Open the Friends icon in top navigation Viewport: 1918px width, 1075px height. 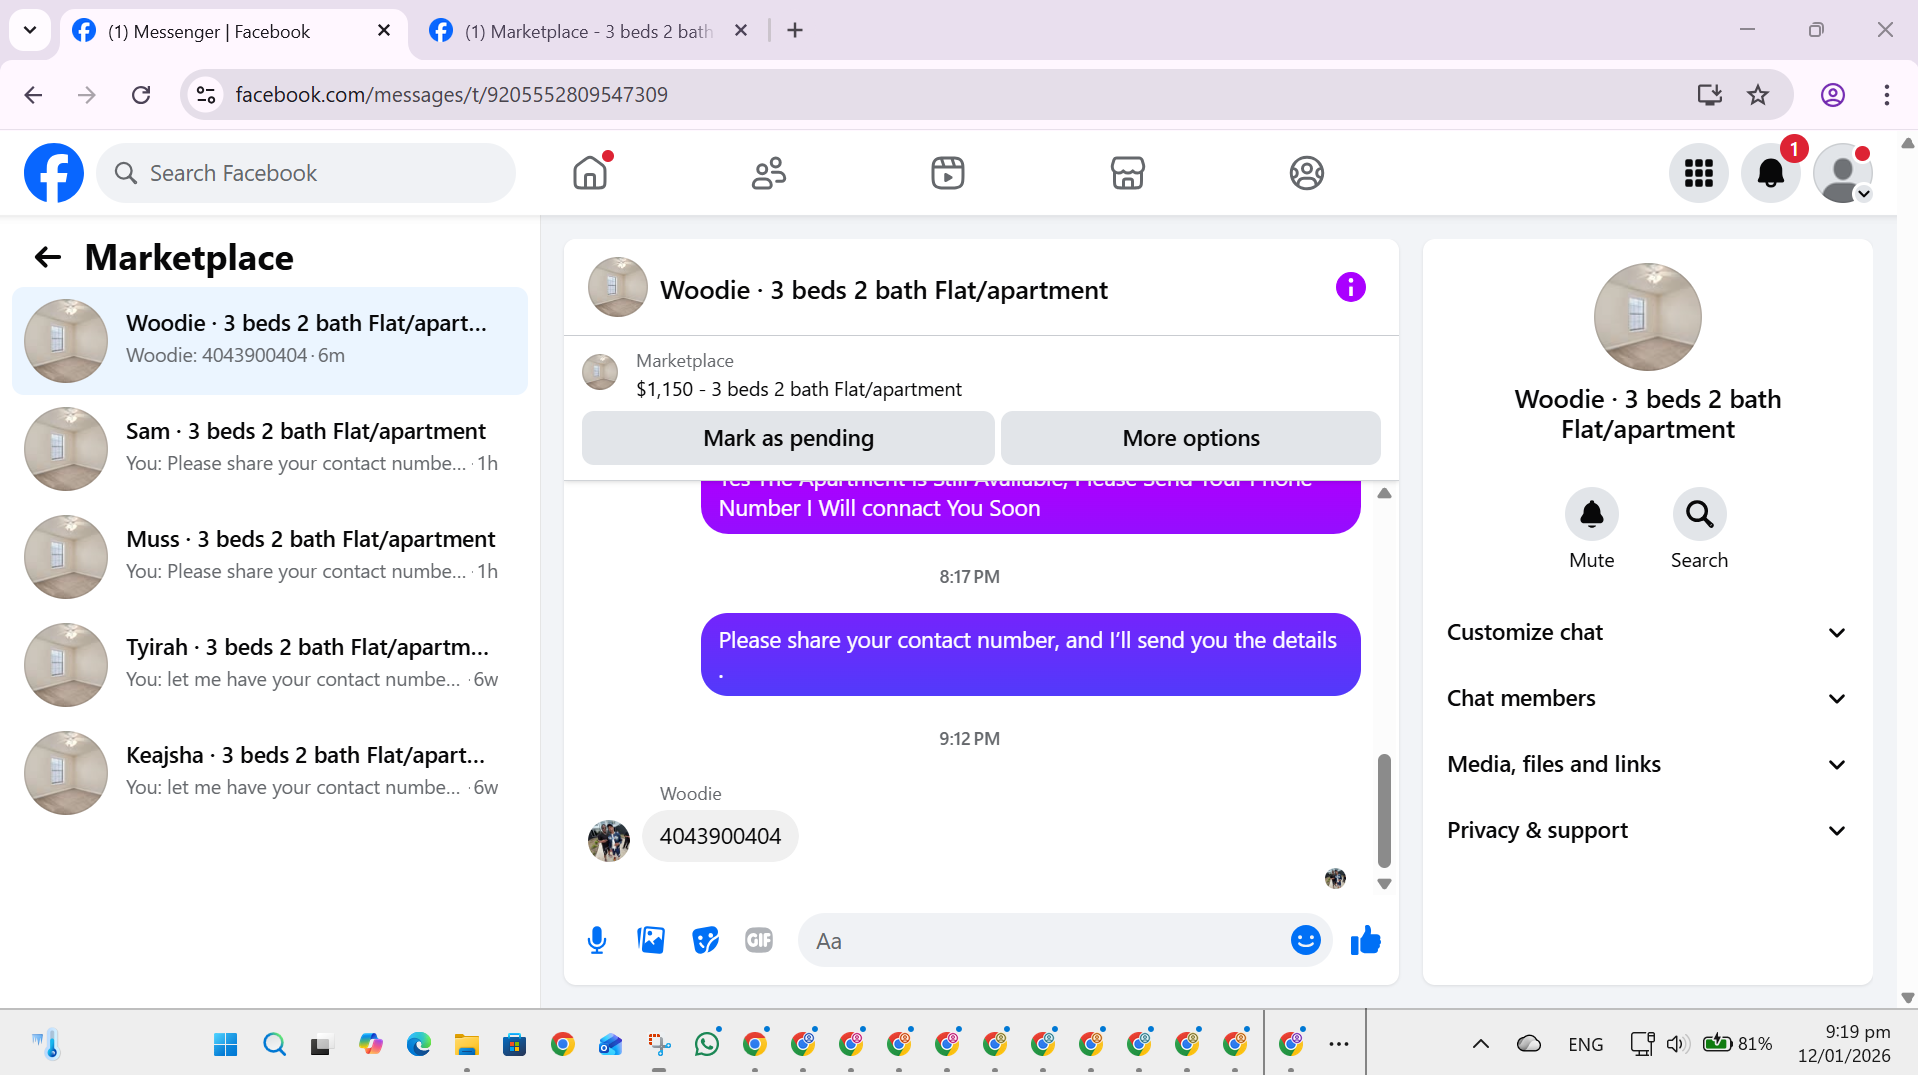769,173
